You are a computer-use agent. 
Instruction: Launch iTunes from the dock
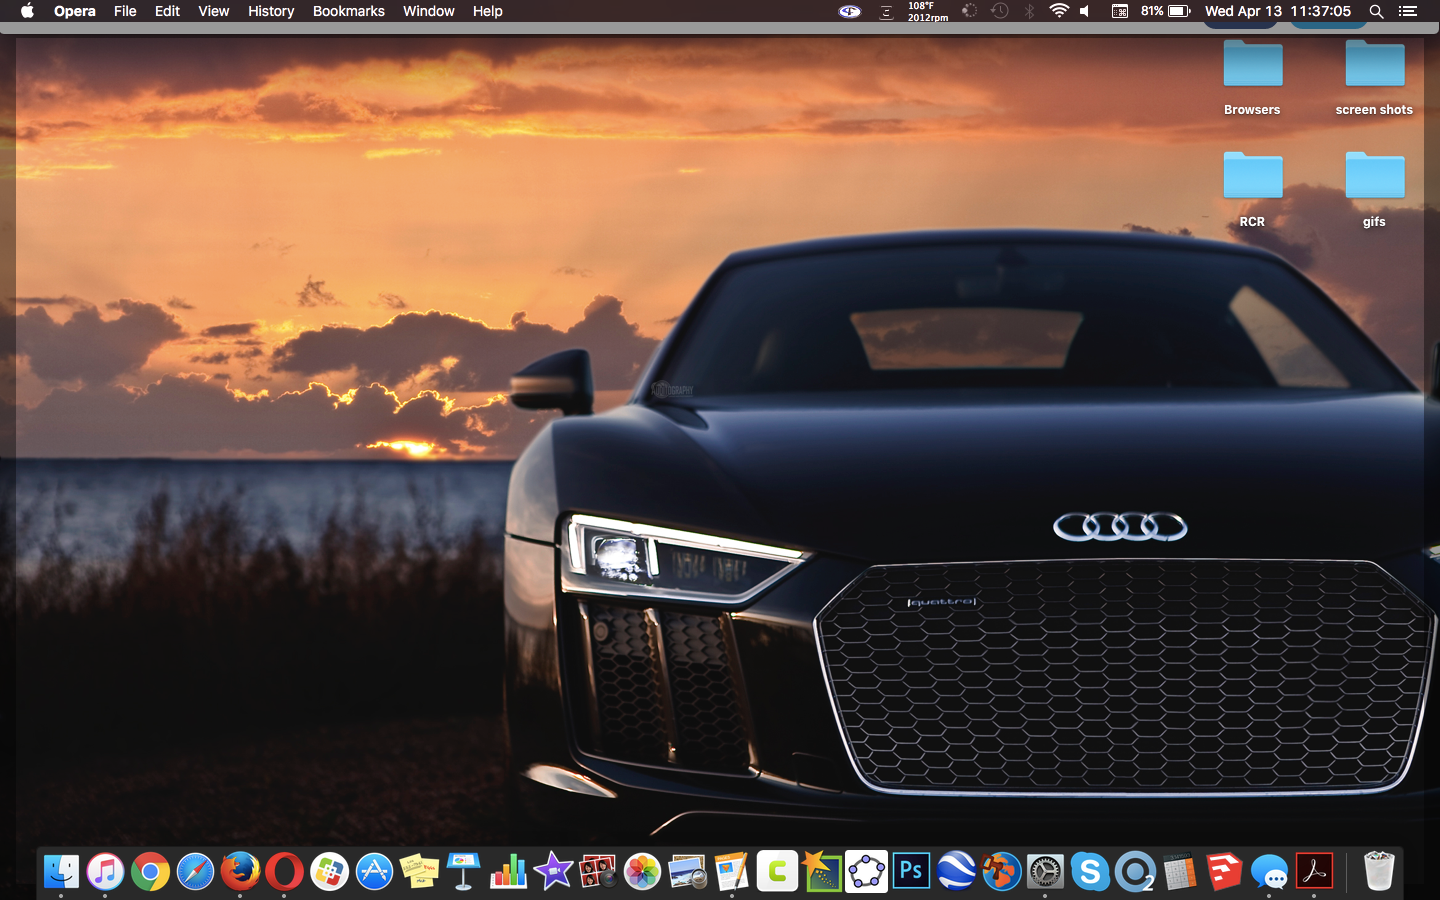[x=105, y=872]
